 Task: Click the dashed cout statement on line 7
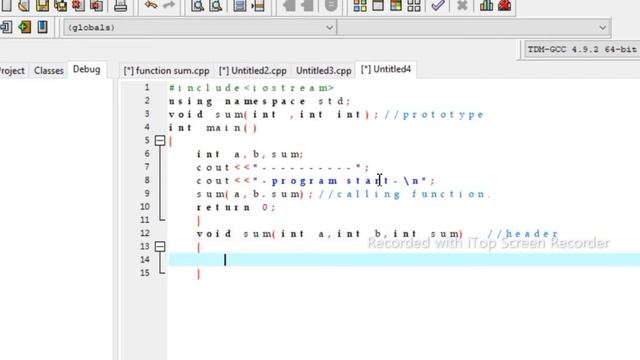coord(282,167)
